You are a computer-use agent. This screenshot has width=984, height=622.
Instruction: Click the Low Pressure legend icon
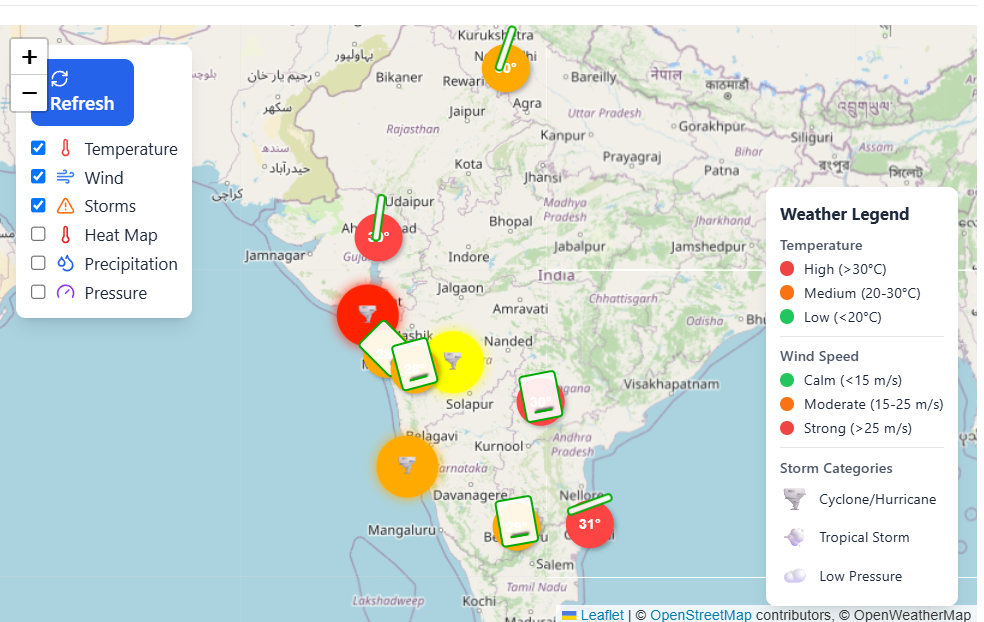tap(794, 576)
